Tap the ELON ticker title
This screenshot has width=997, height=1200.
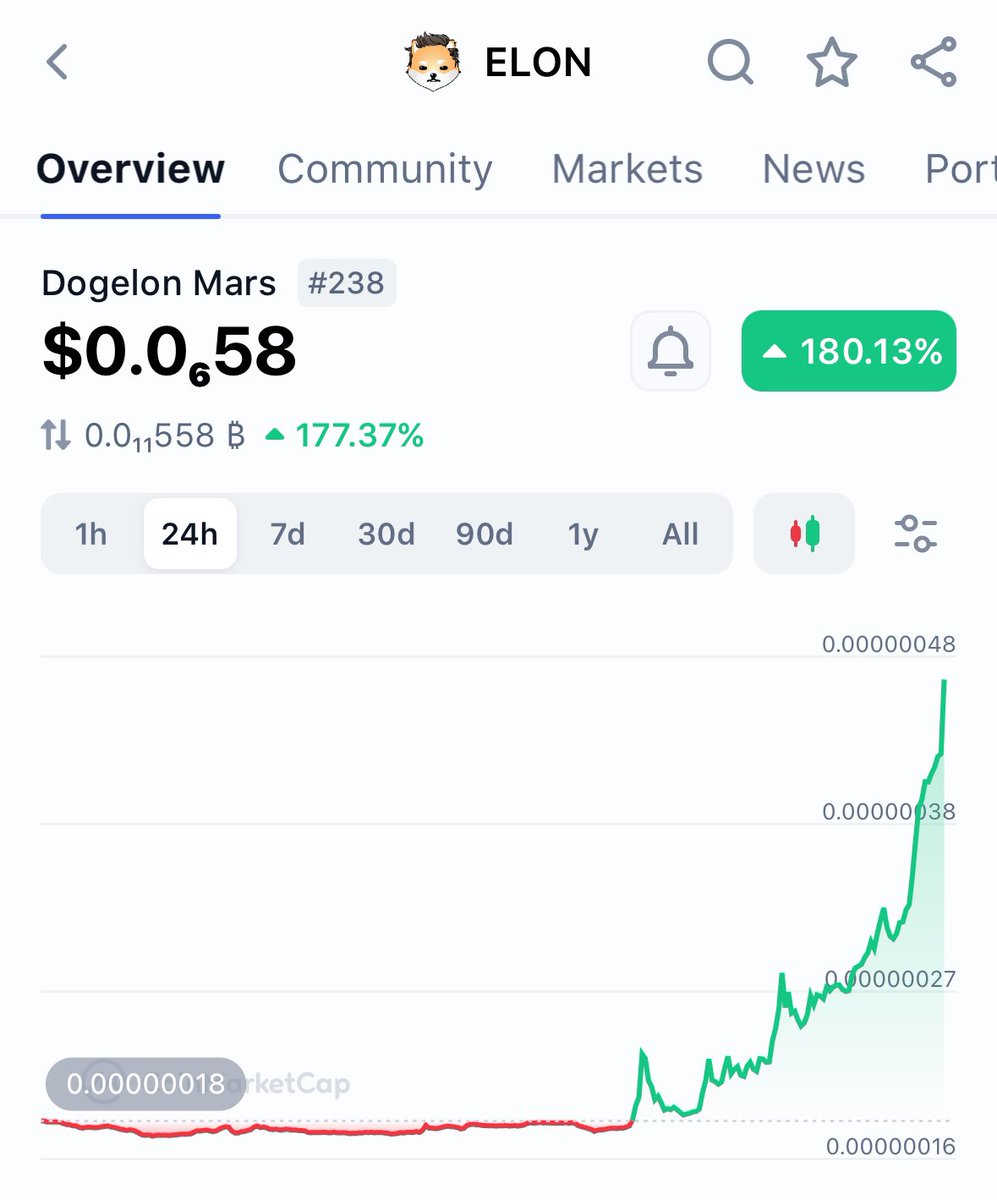click(538, 62)
